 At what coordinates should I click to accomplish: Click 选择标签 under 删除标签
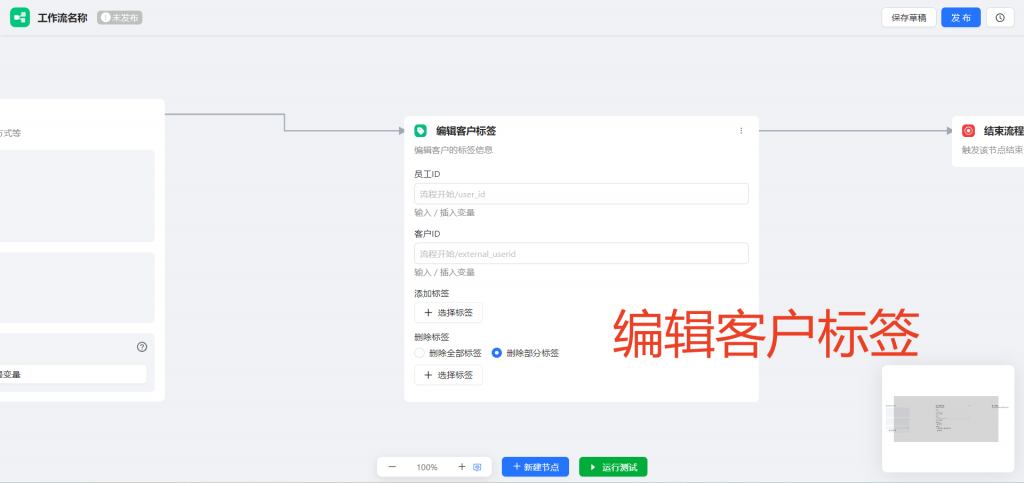click(x=448, y=375)
